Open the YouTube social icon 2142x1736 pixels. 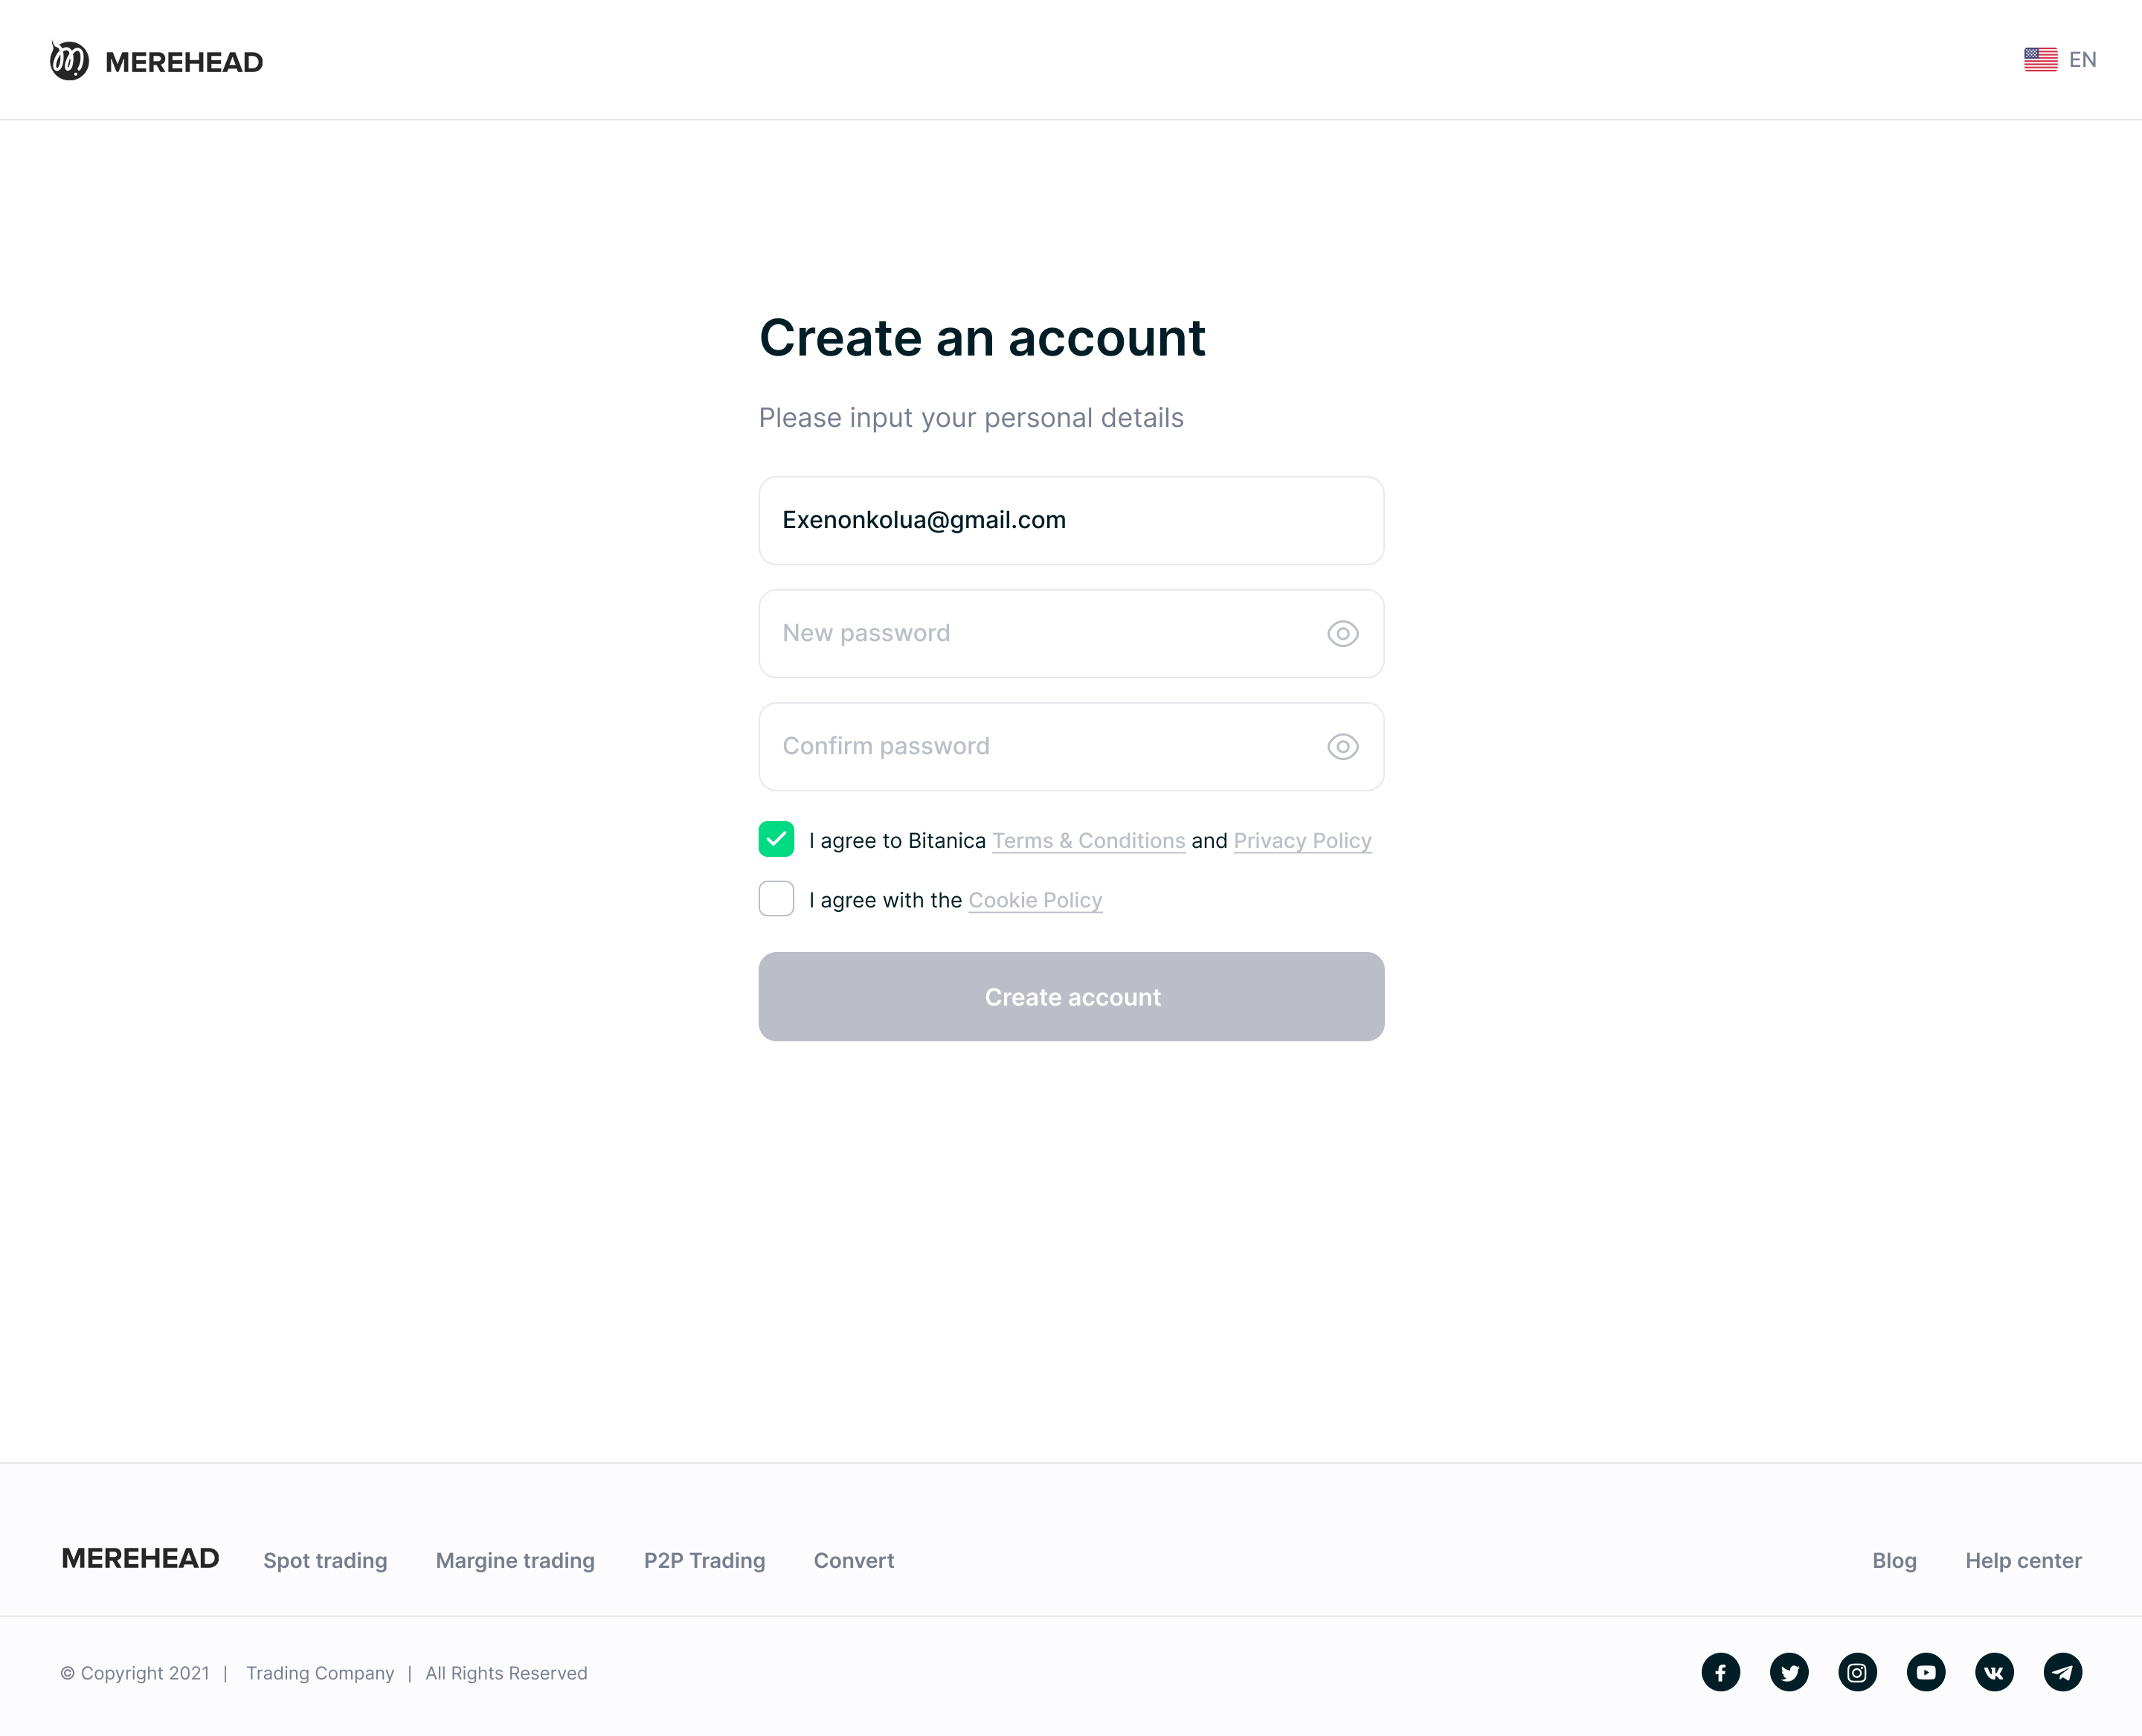tap(1925, 1672)
